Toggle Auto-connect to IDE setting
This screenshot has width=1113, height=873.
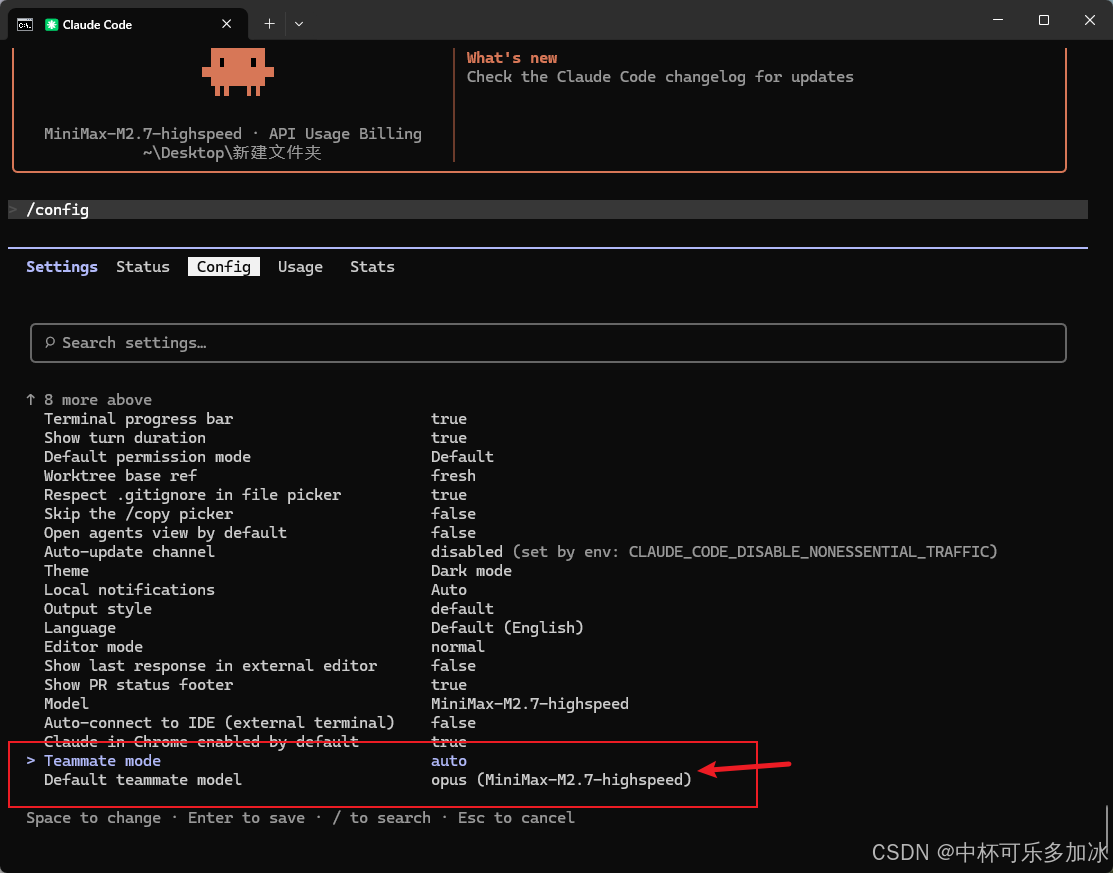(x=260, y=723)
